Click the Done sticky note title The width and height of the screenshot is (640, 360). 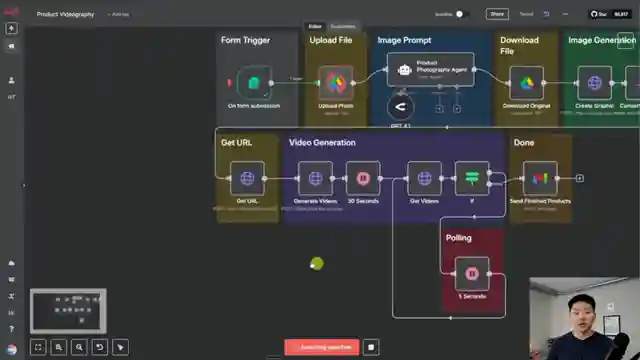(524, 142)
